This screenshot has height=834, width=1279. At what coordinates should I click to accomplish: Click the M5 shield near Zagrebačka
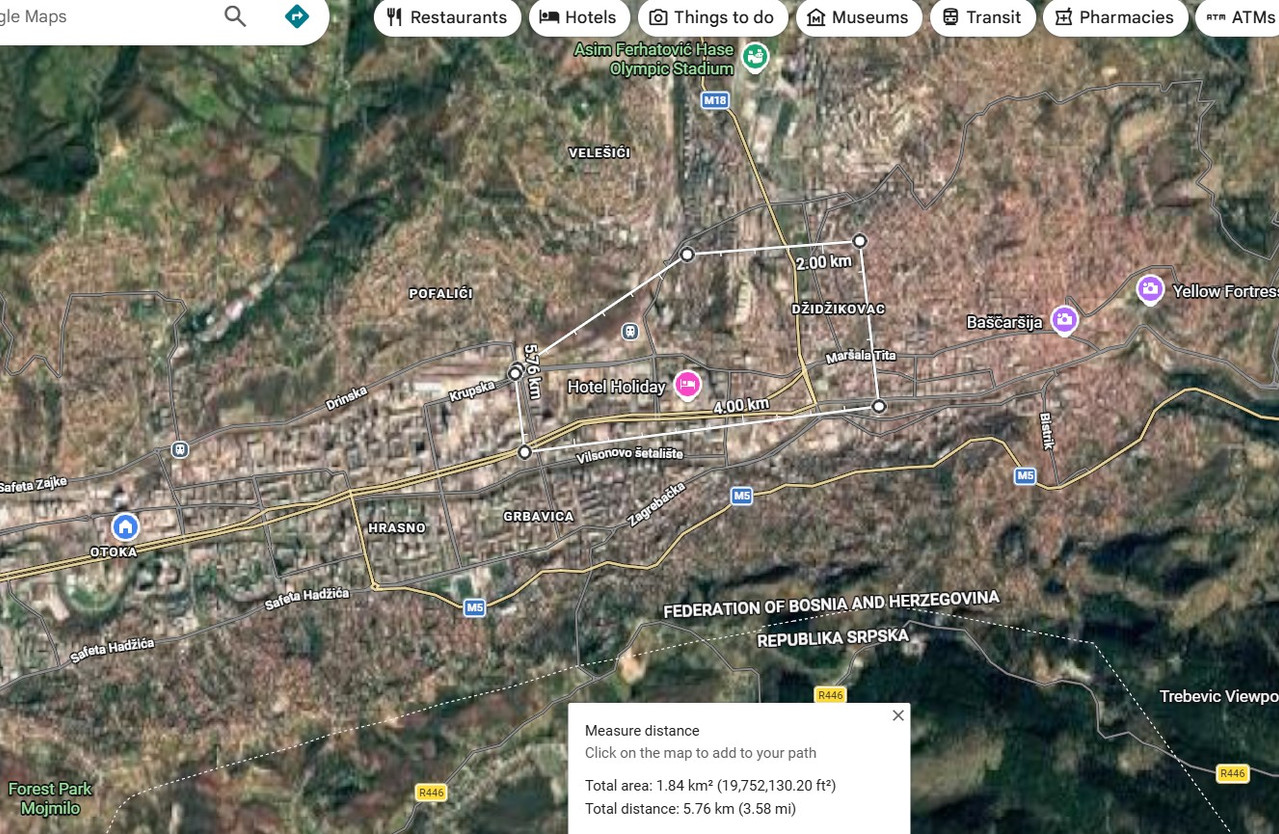pos(741,495)
